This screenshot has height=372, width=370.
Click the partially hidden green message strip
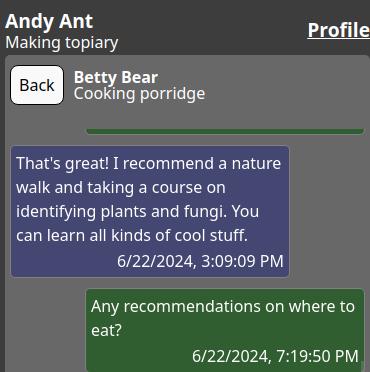coord(225,131)
